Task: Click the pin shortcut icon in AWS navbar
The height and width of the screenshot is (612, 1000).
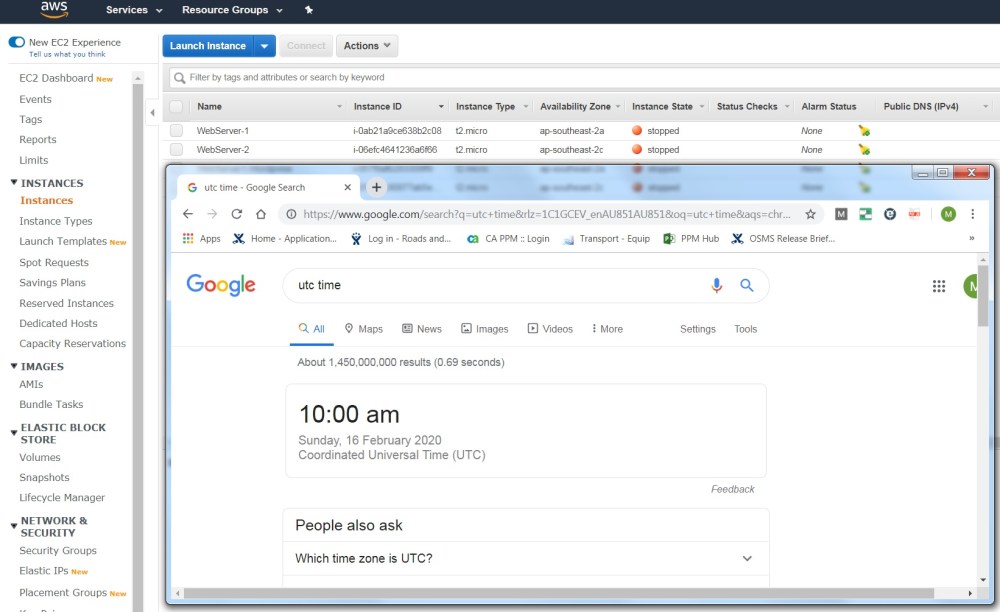Action: coord(309,10)
